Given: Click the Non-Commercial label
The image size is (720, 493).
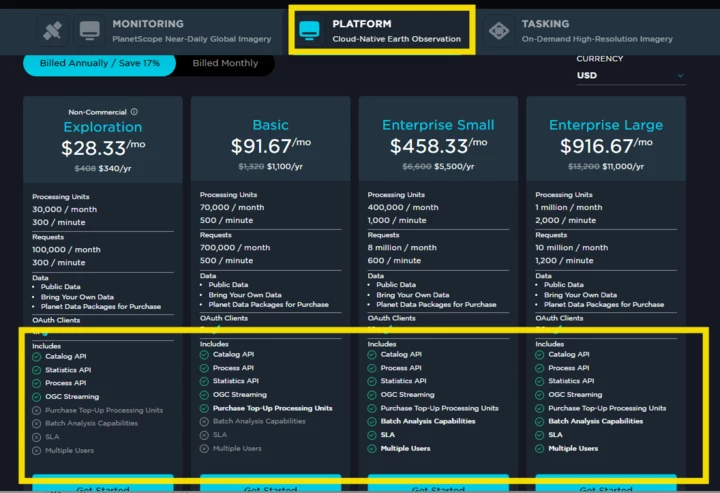Looking at the screenshot, I should tap(97, 112).
